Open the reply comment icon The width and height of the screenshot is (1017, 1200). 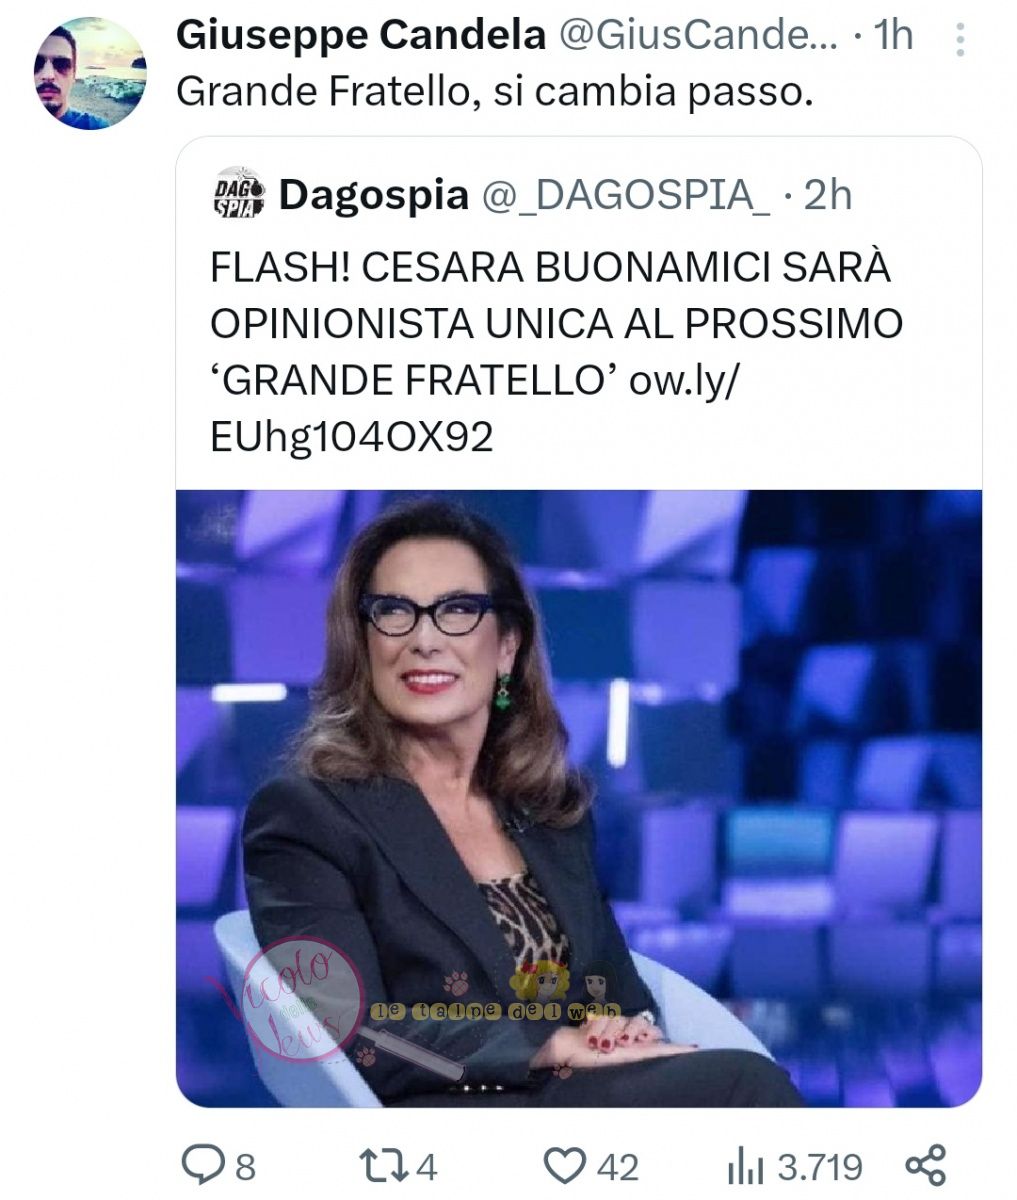(x=203, y=1165)
